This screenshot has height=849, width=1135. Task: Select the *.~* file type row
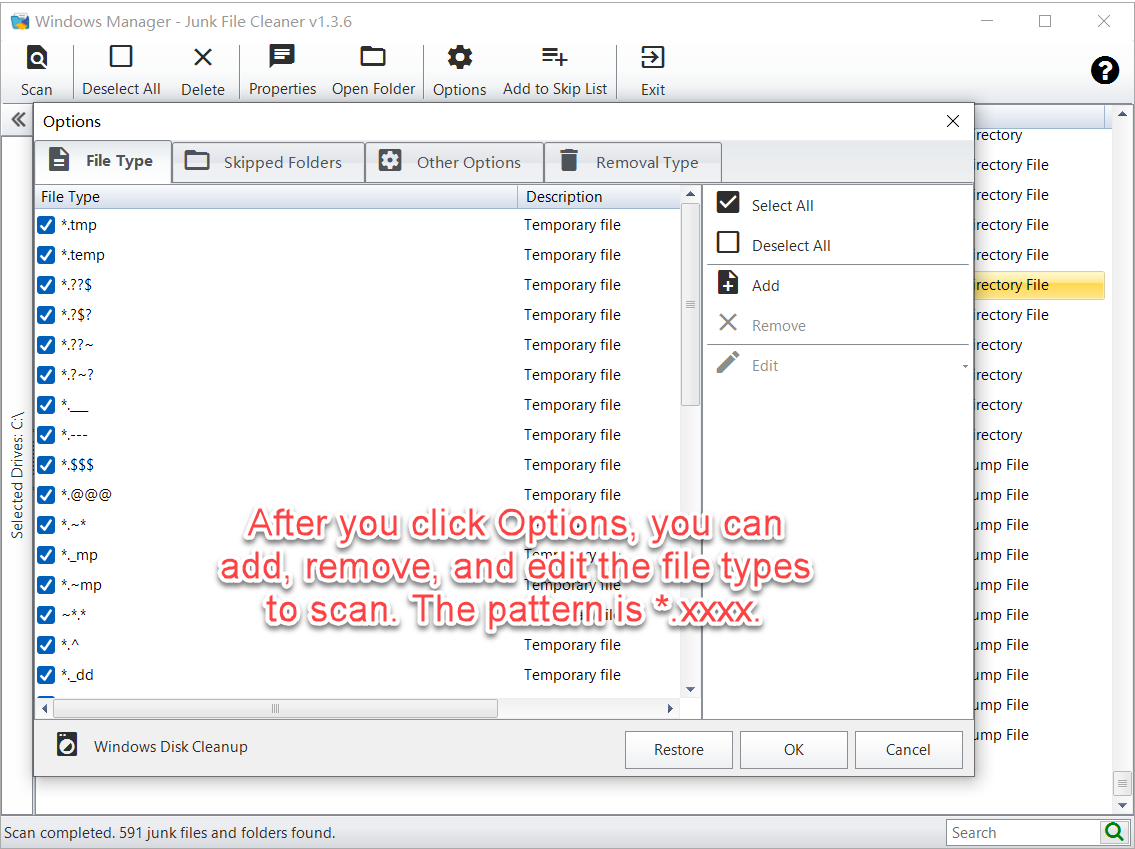358,525
